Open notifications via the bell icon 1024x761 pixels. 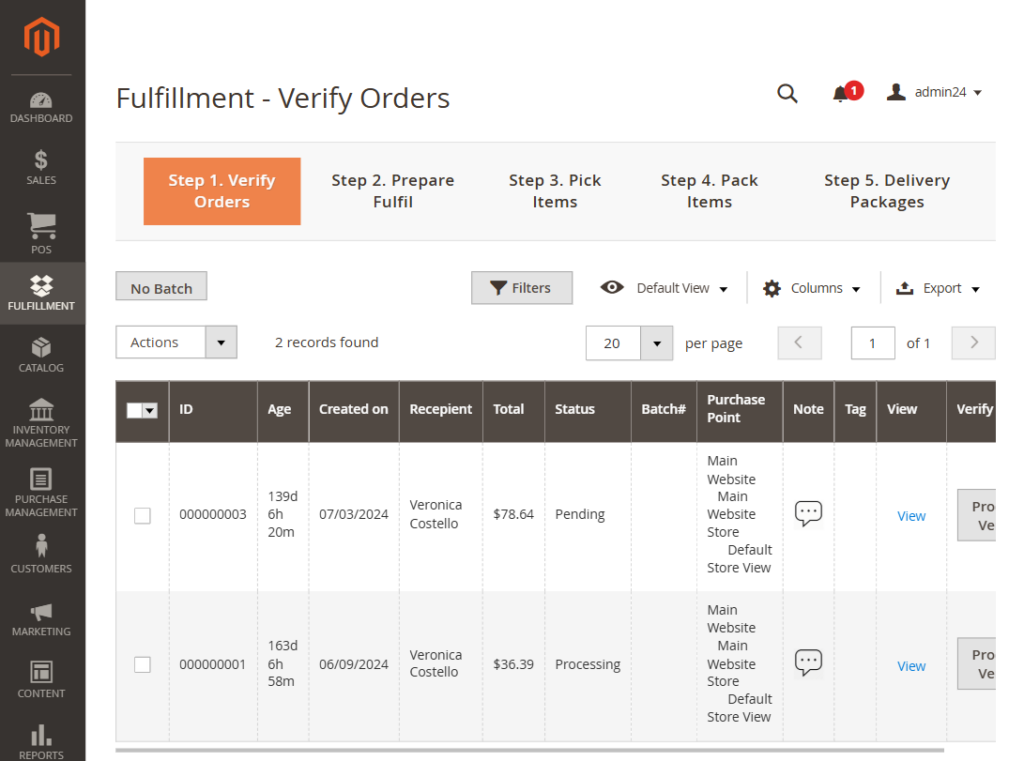click(x=840, y=92)
